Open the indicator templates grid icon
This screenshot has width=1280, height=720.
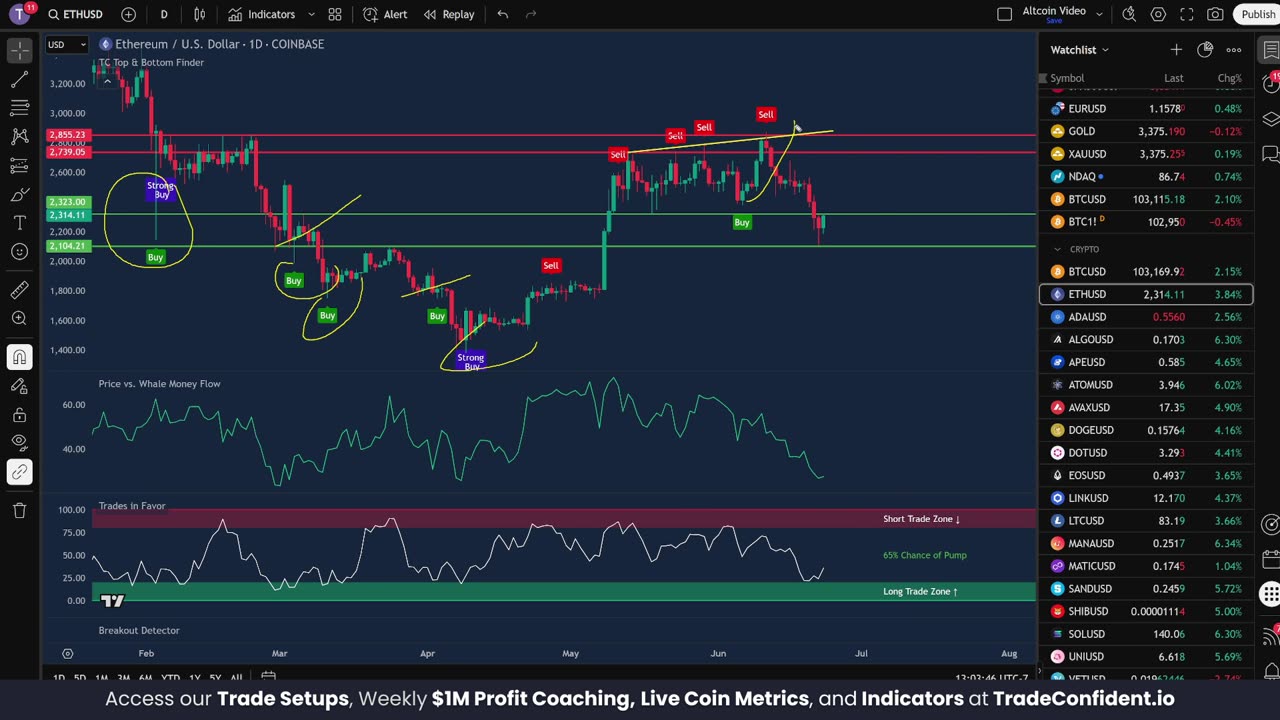pyautogui.click(x=335, y=14)
